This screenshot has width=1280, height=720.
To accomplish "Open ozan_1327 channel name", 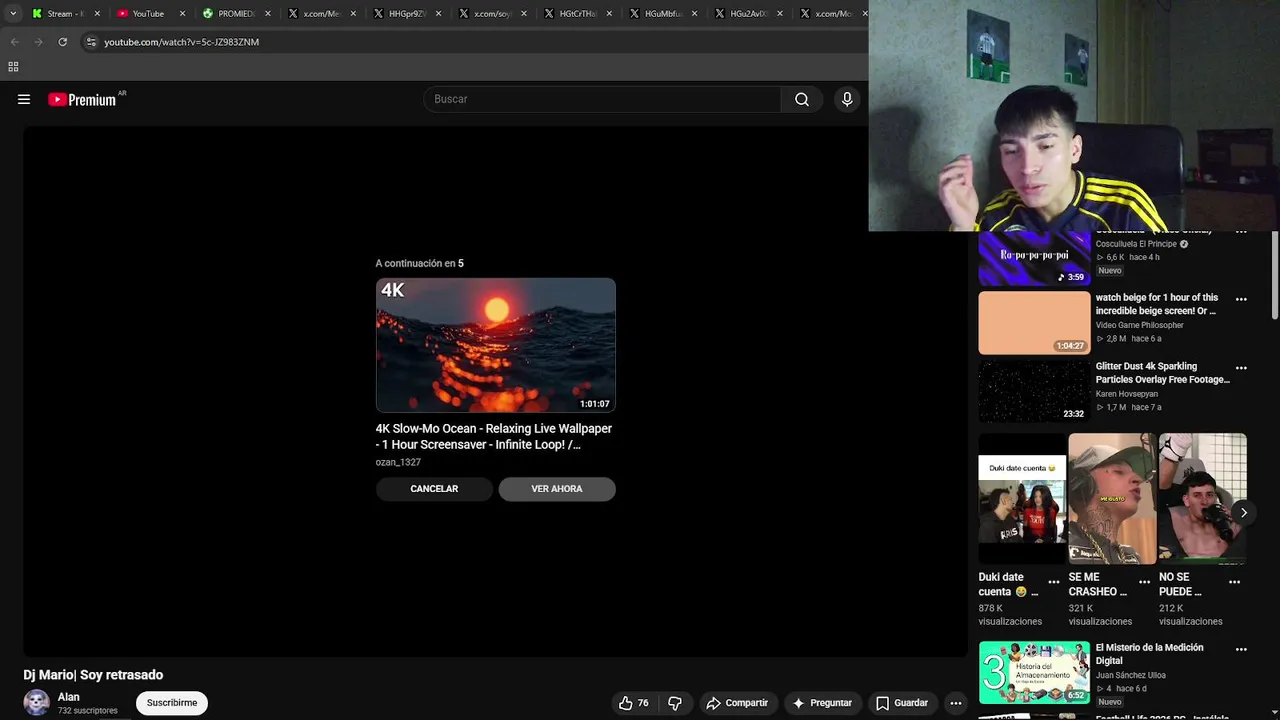I will click(398, 462).
